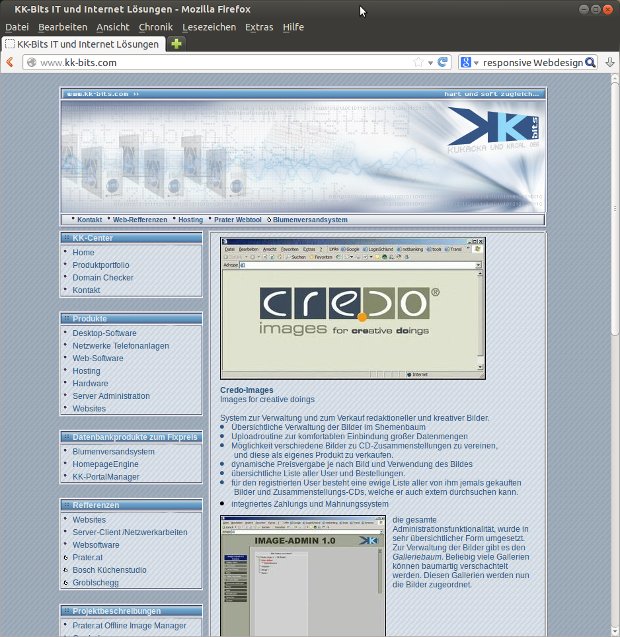
Task: Click the Google search engine icon
Action: click(x=466, y=62)
